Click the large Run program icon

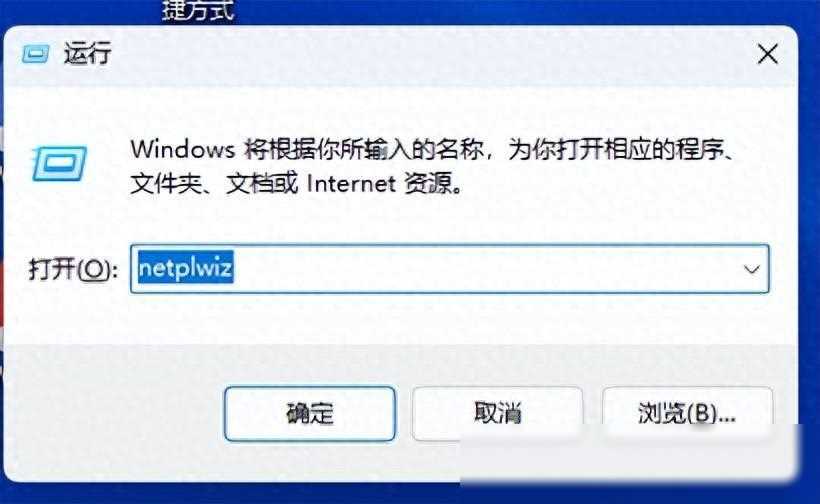pos(59,163)
